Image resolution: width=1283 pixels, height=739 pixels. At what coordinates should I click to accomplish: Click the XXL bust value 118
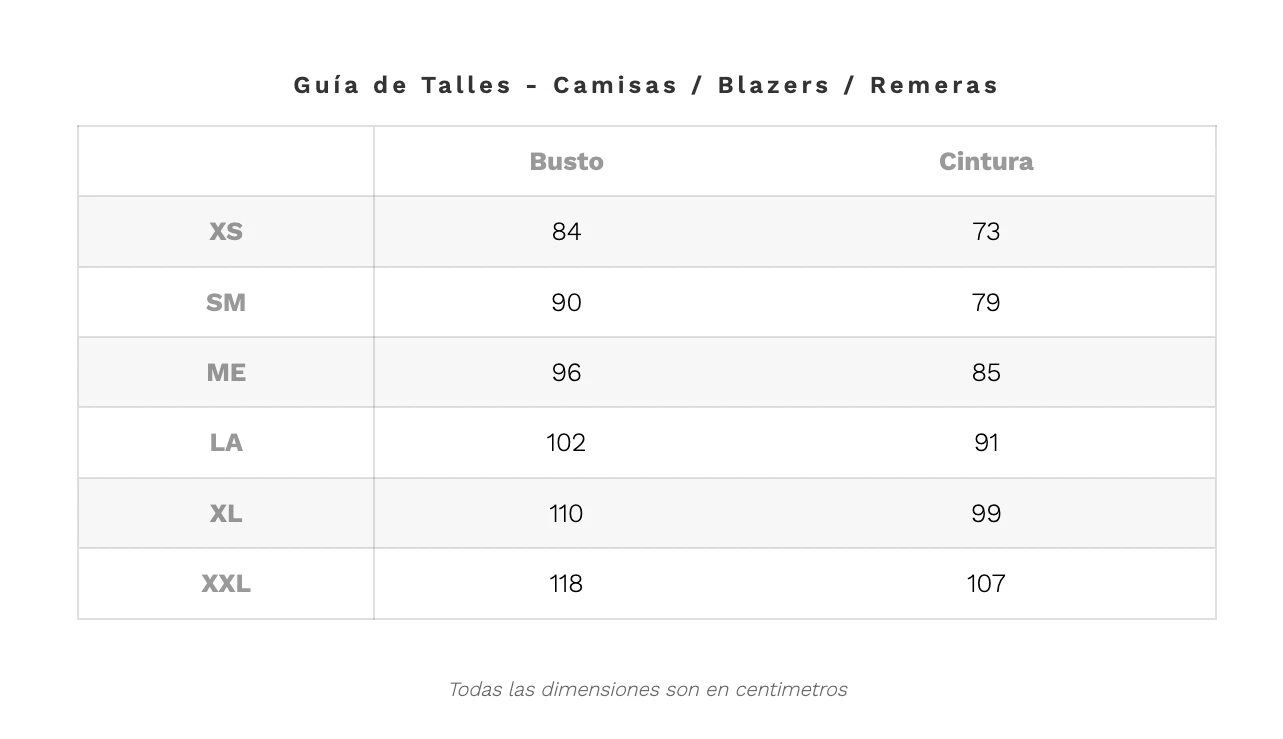[566, 583]
